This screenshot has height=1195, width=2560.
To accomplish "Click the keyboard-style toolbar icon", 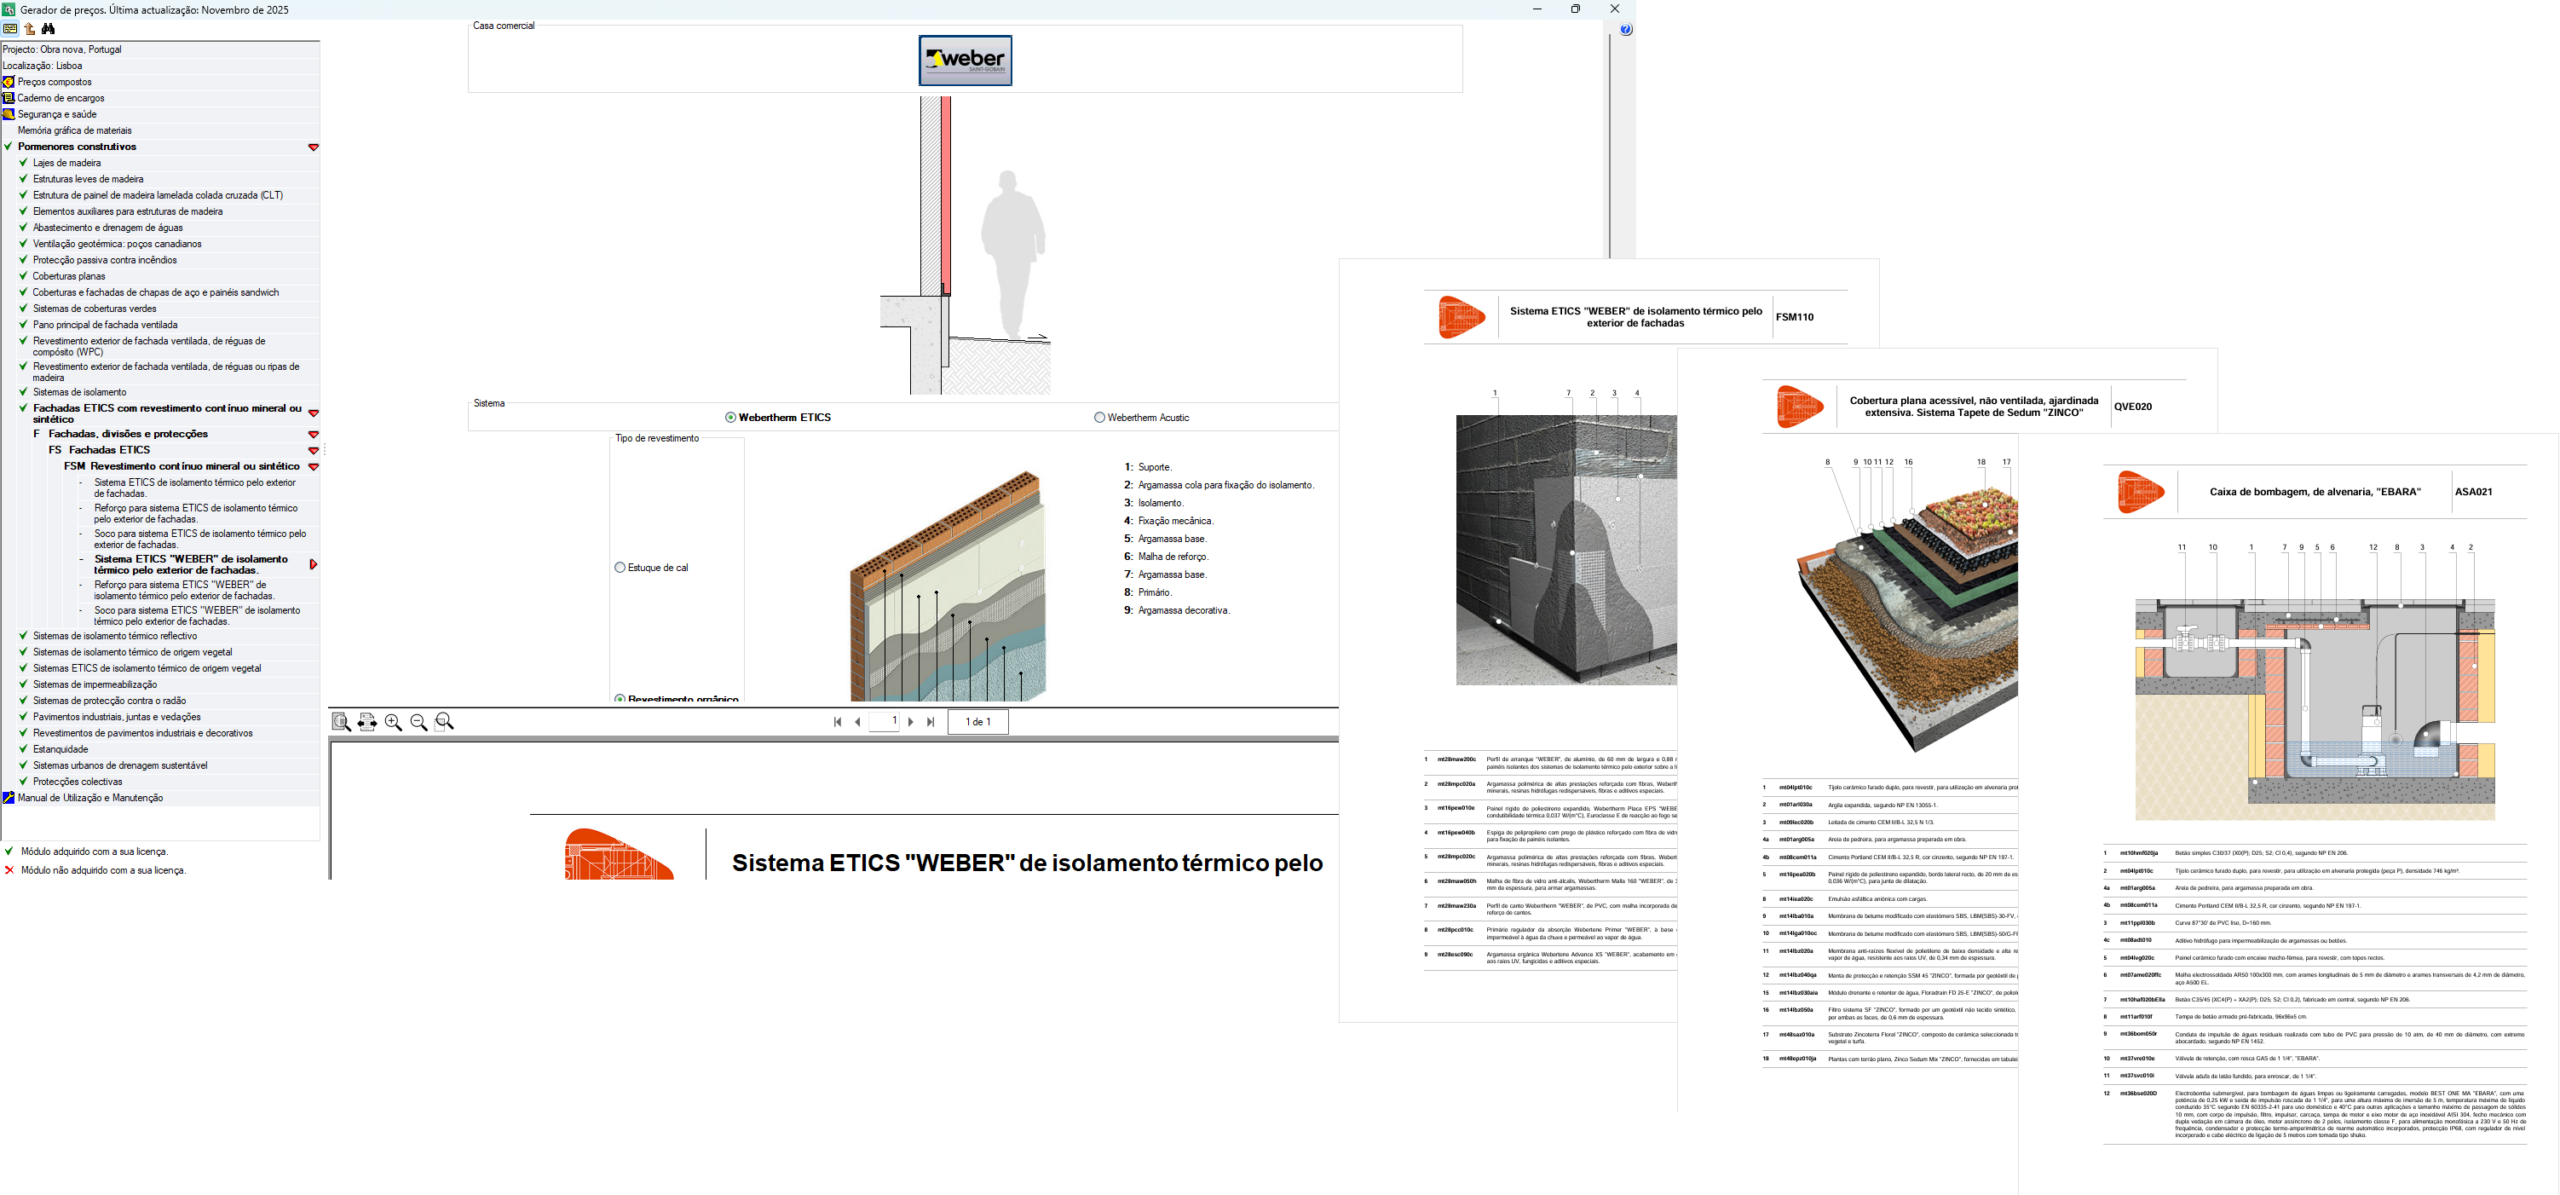I will tap(10, 29).
